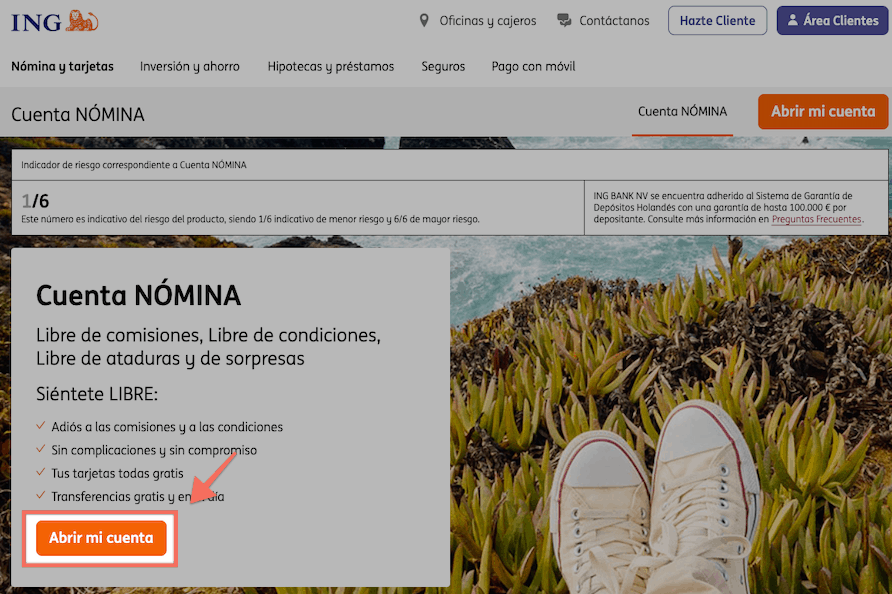Go to the Seguros menu
Image resolution: width=892 pixels, height=594 pixels.
(443, 67)
